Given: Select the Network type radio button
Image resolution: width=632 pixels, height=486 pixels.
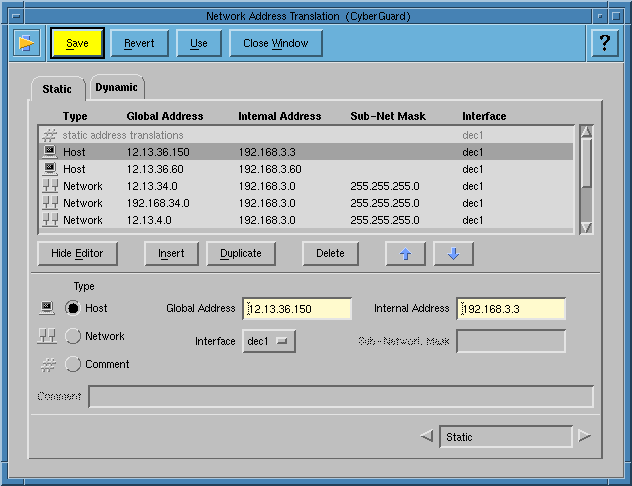Looking at the screenshot, I should 73,336.
